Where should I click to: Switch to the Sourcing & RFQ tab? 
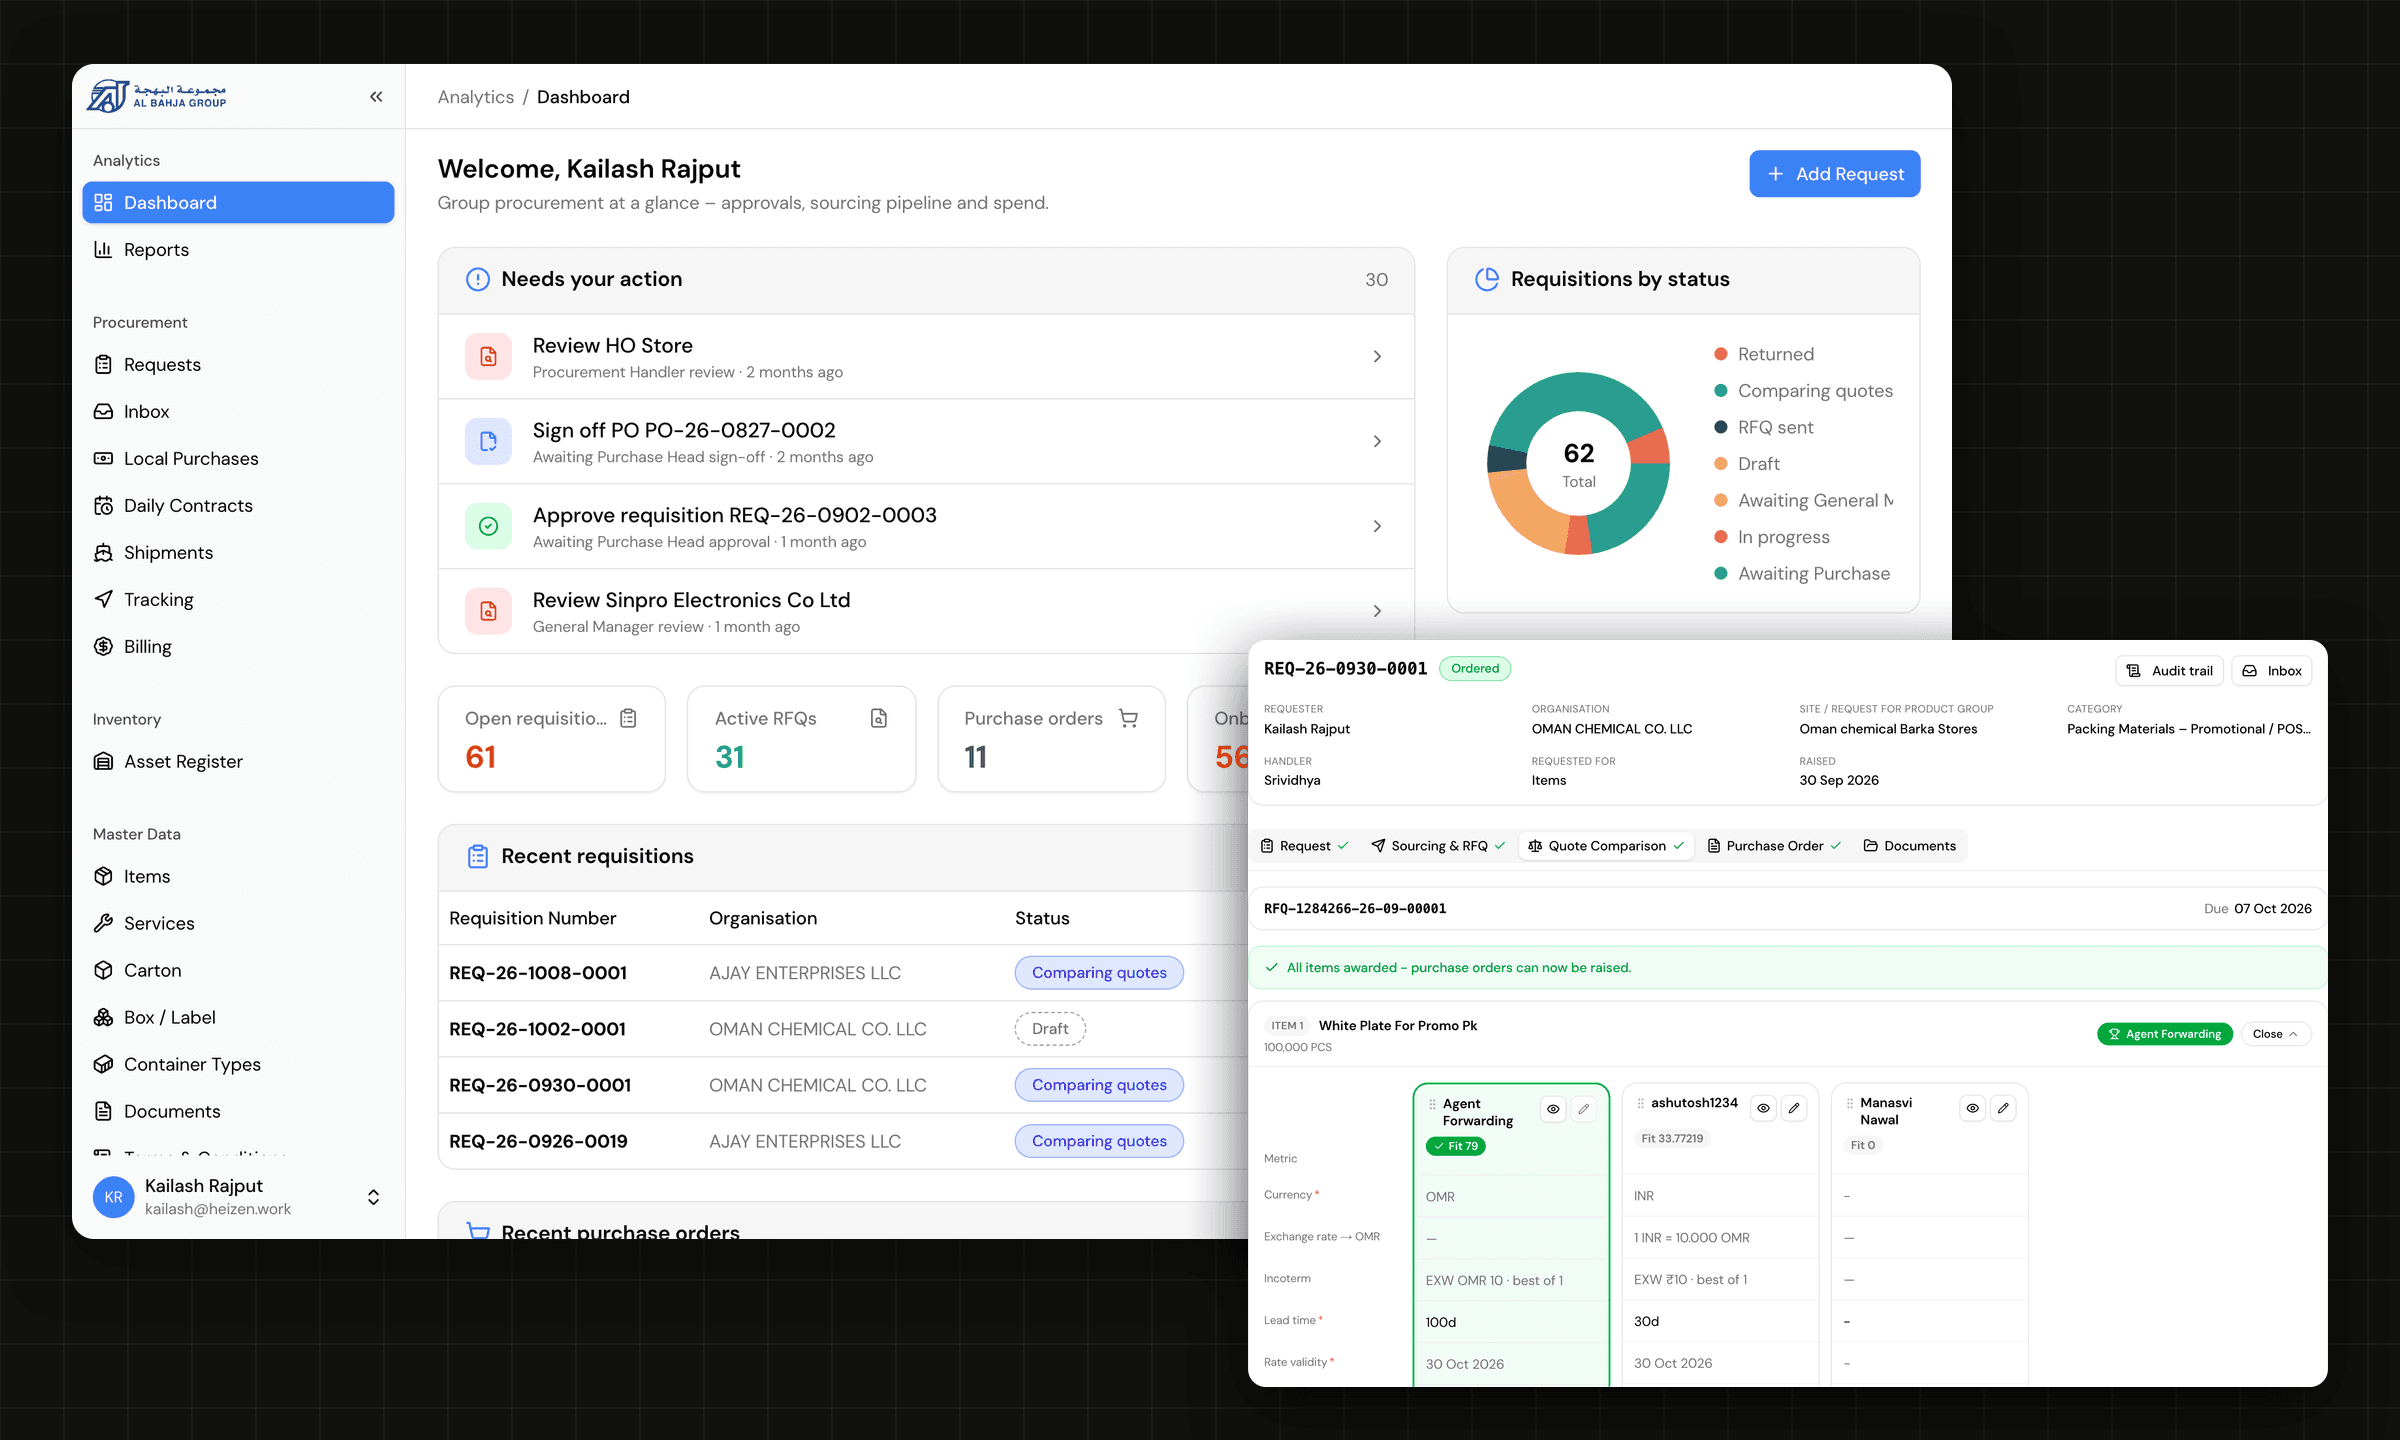click(x=1437, y=846)
